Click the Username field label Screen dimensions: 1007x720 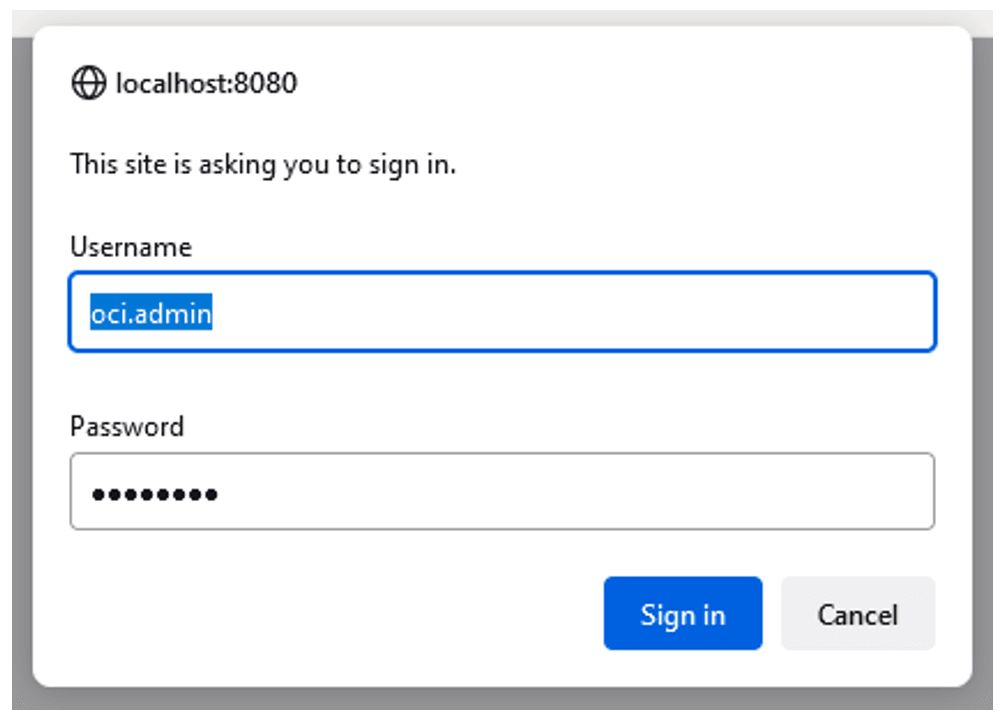(130, 246)
